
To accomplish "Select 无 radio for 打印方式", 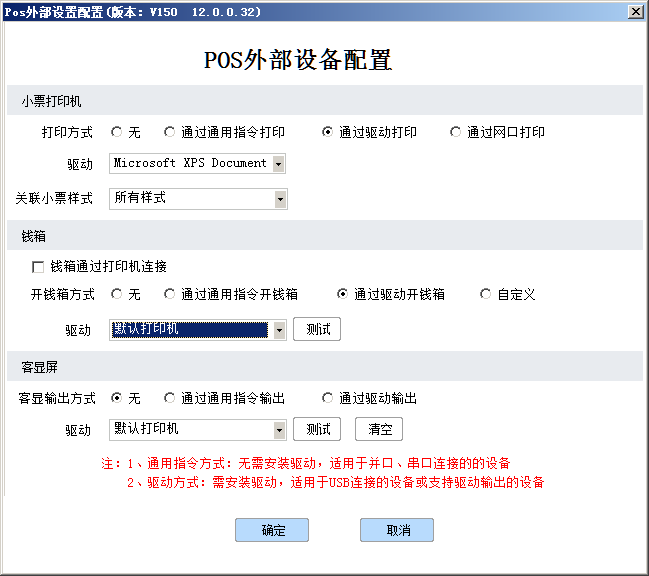I will (x=117, y=132).
